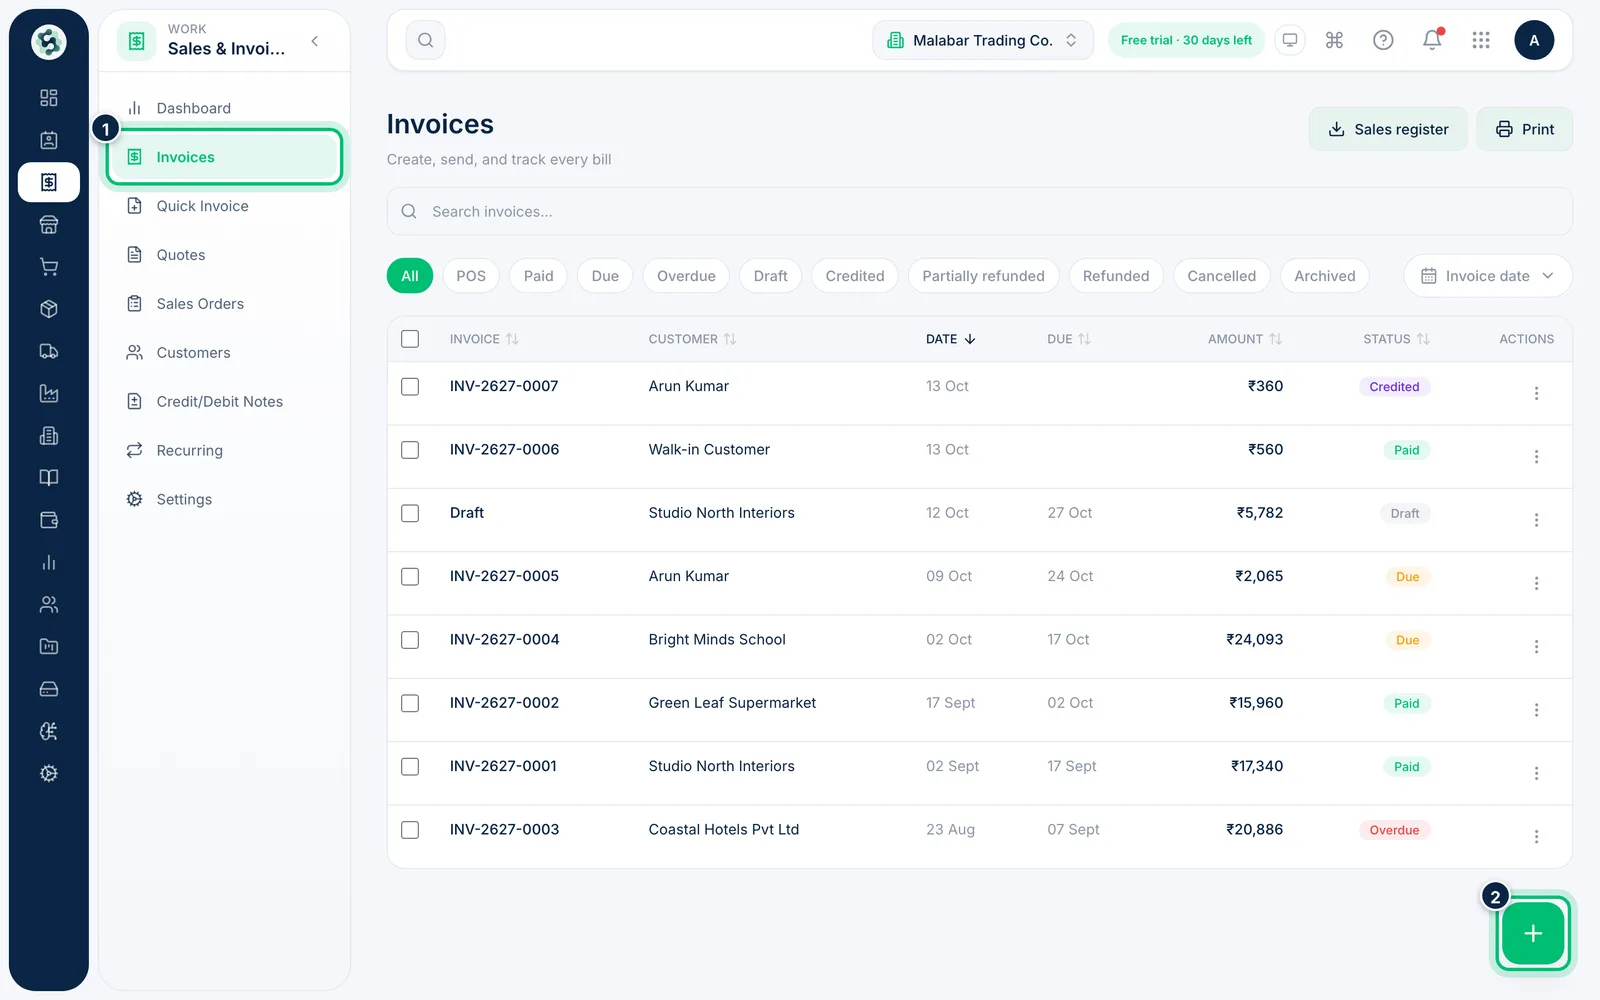
Task: Open the notifications bell
Action: coord(1432,40)
